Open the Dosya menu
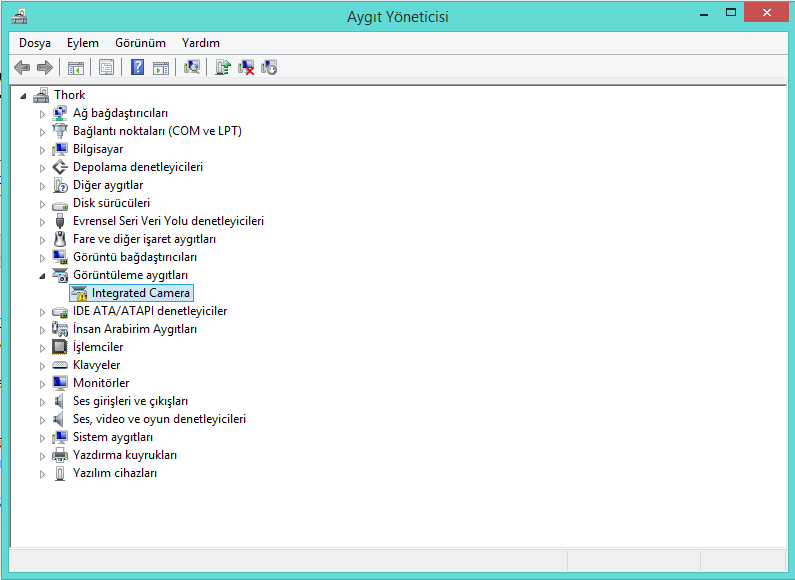 pos(35,43)
